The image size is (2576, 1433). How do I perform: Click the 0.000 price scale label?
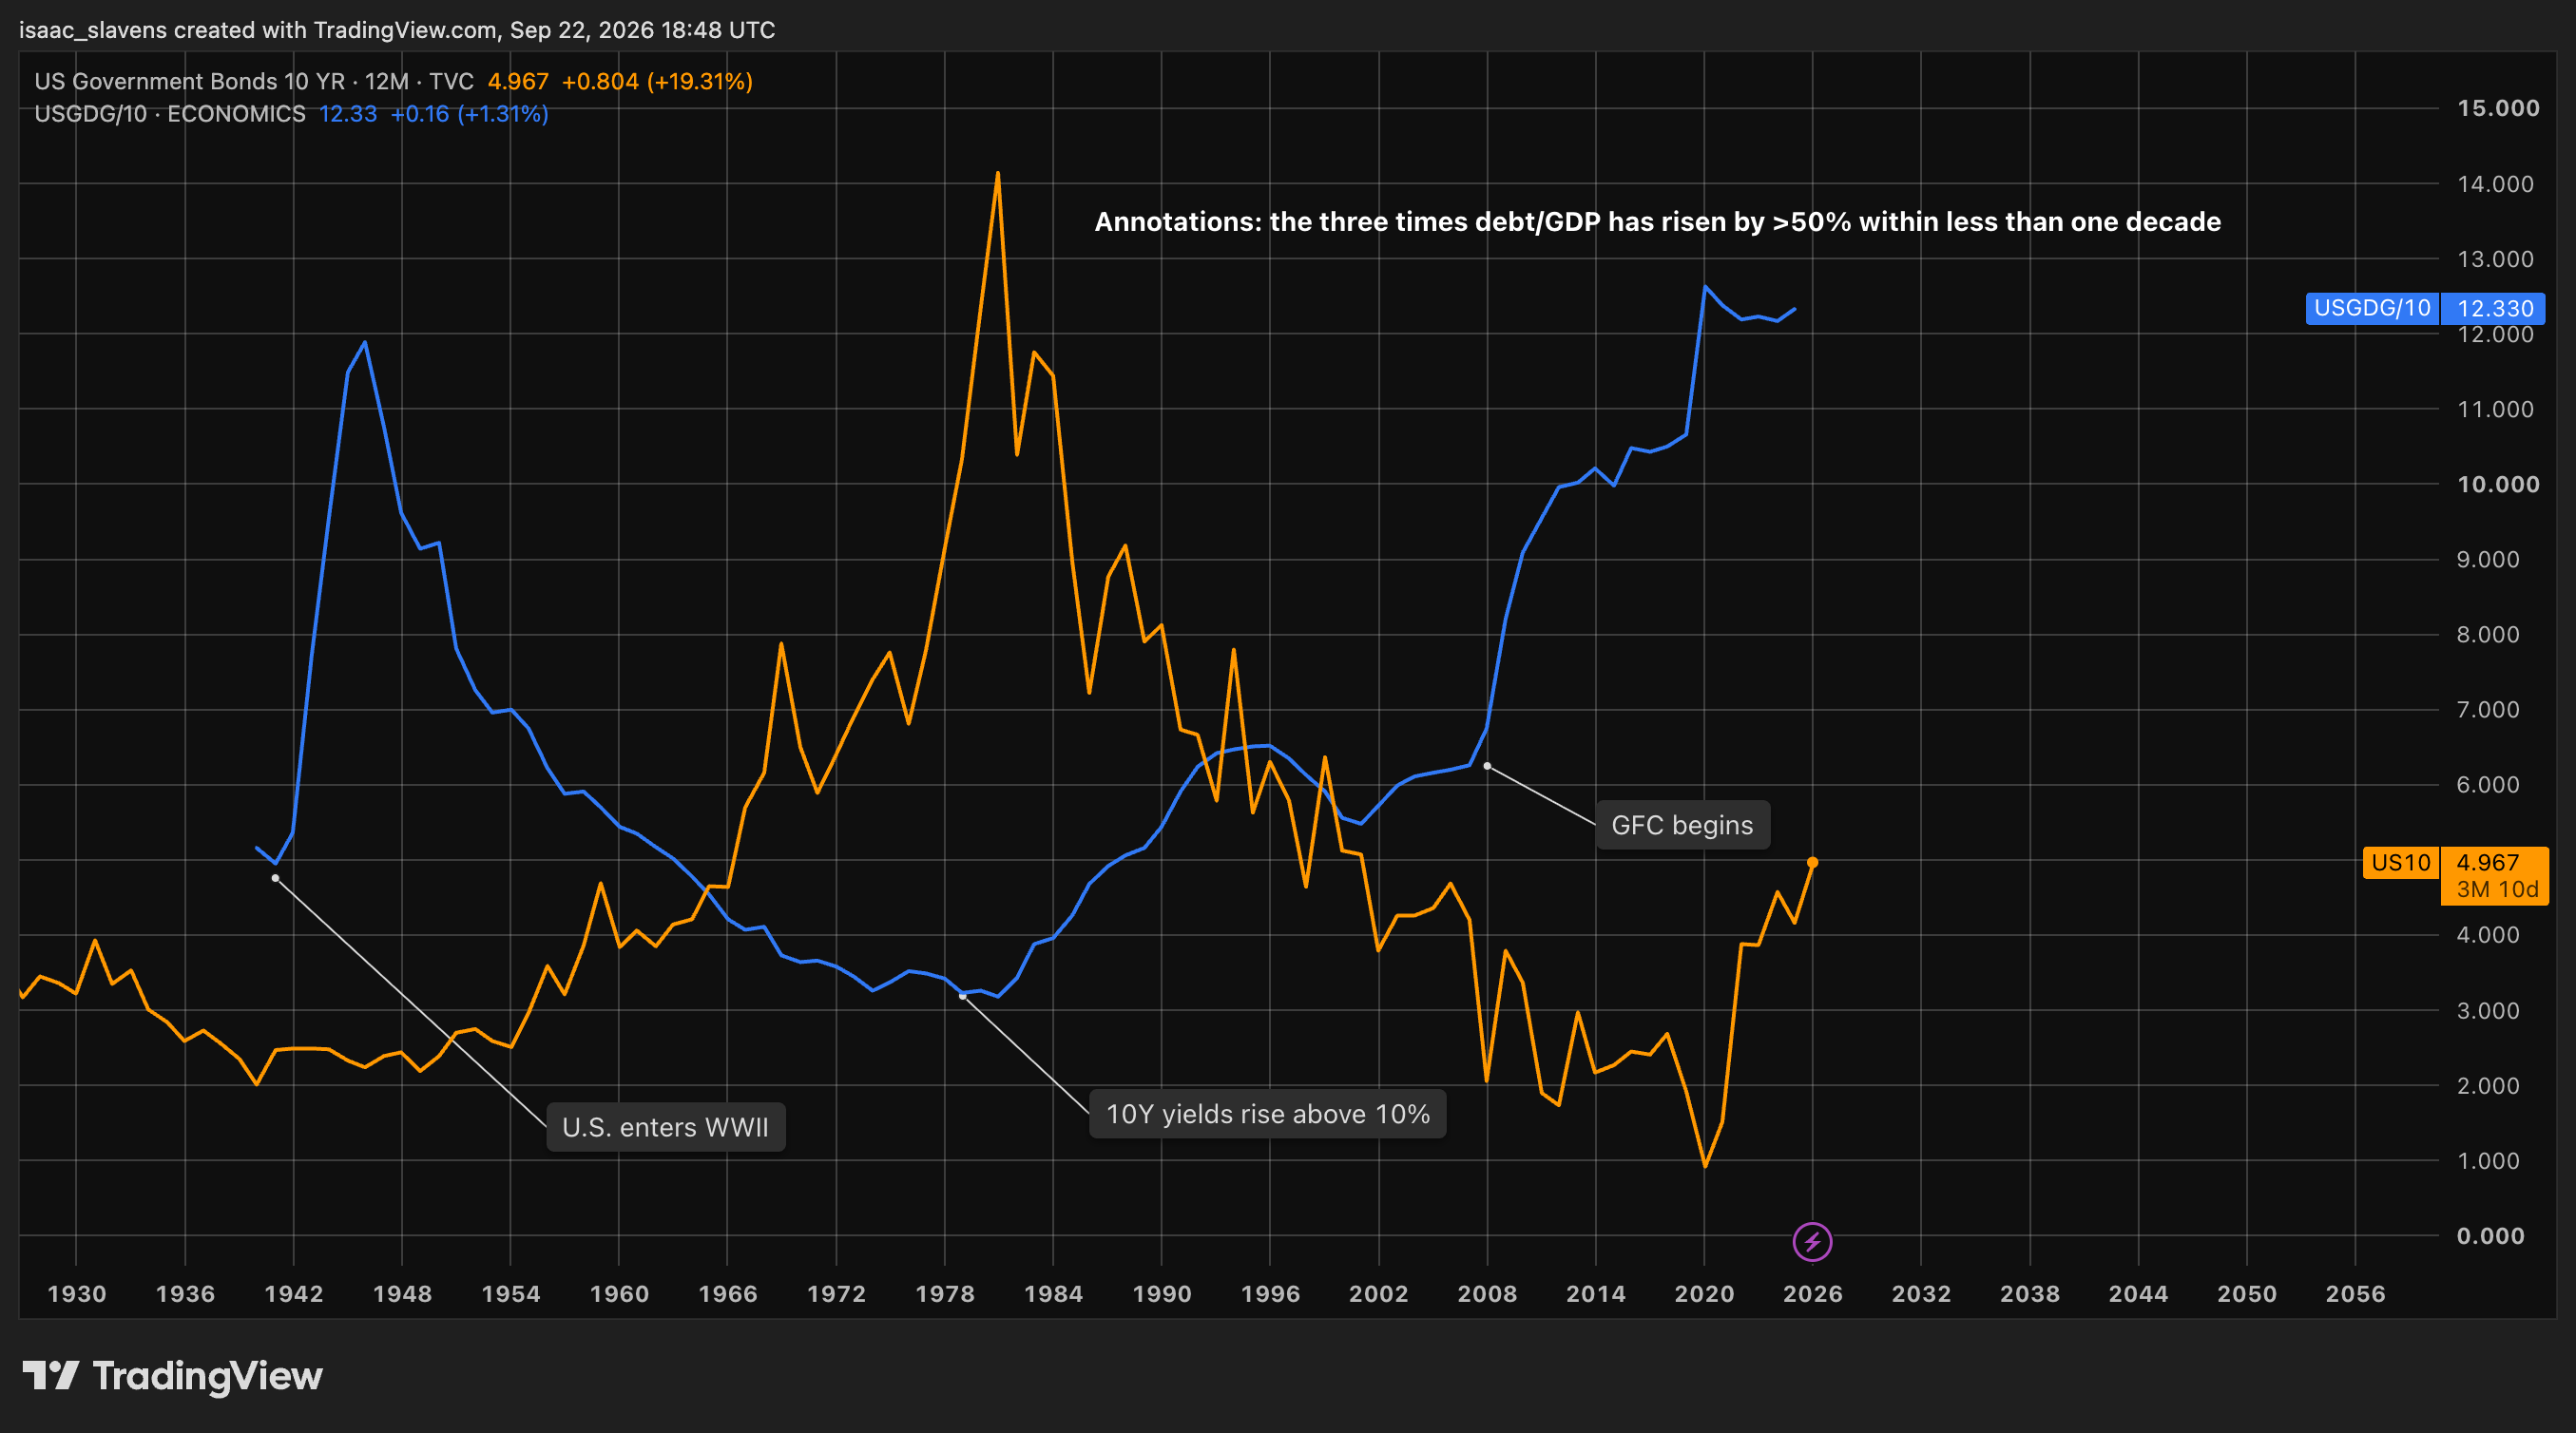coord(2490,1236)
